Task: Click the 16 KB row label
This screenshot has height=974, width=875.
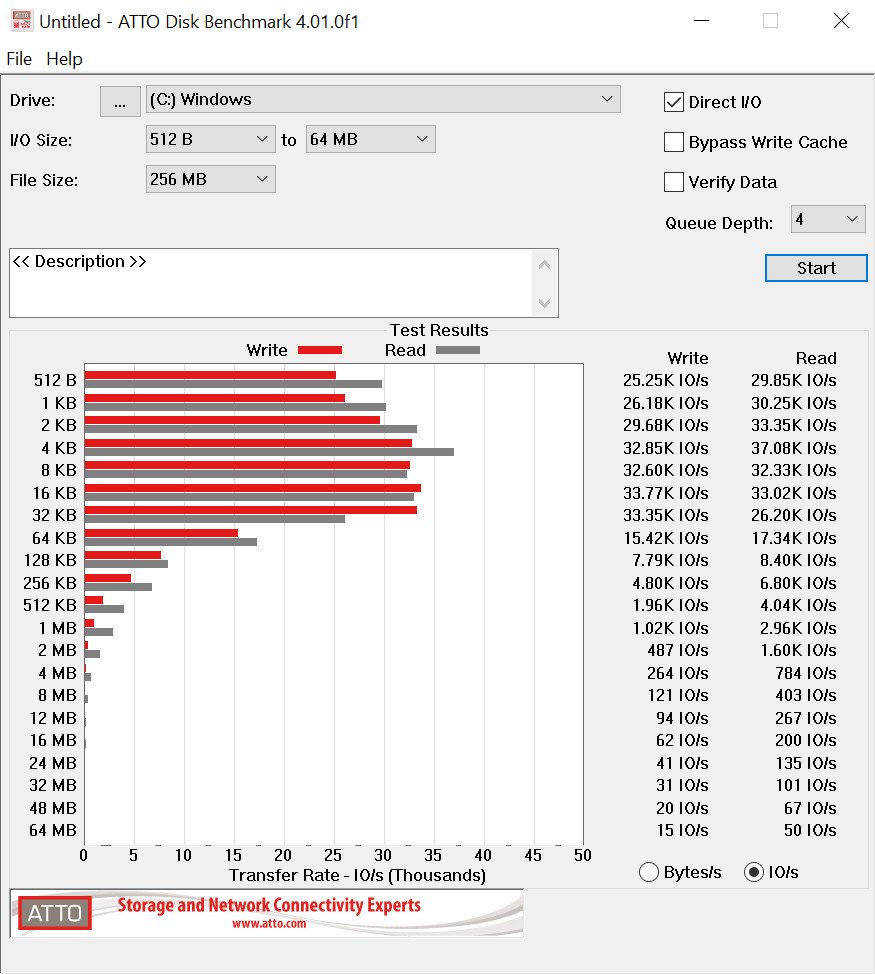Action: coord(55,493)
